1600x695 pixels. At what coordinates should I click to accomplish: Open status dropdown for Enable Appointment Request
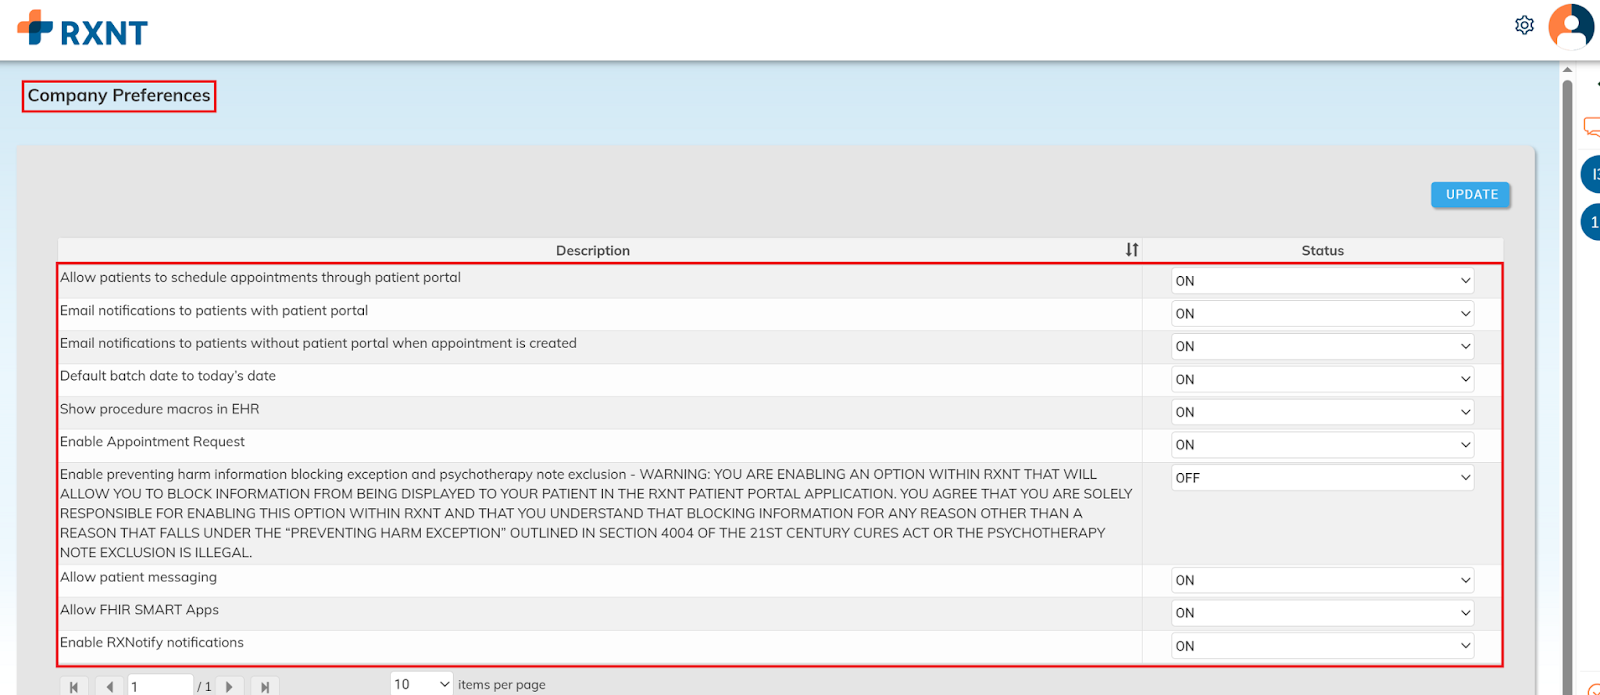coord(1322,445)
